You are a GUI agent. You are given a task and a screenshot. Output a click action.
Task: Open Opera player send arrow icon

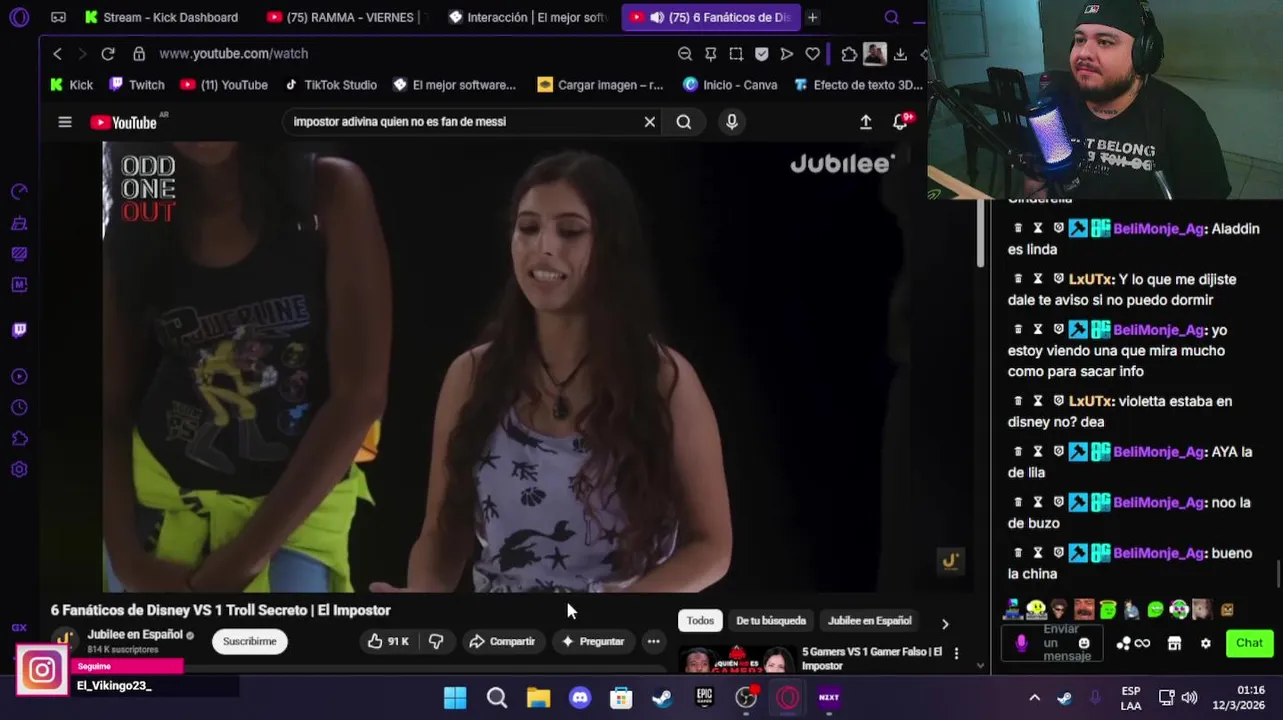point(787,54)
